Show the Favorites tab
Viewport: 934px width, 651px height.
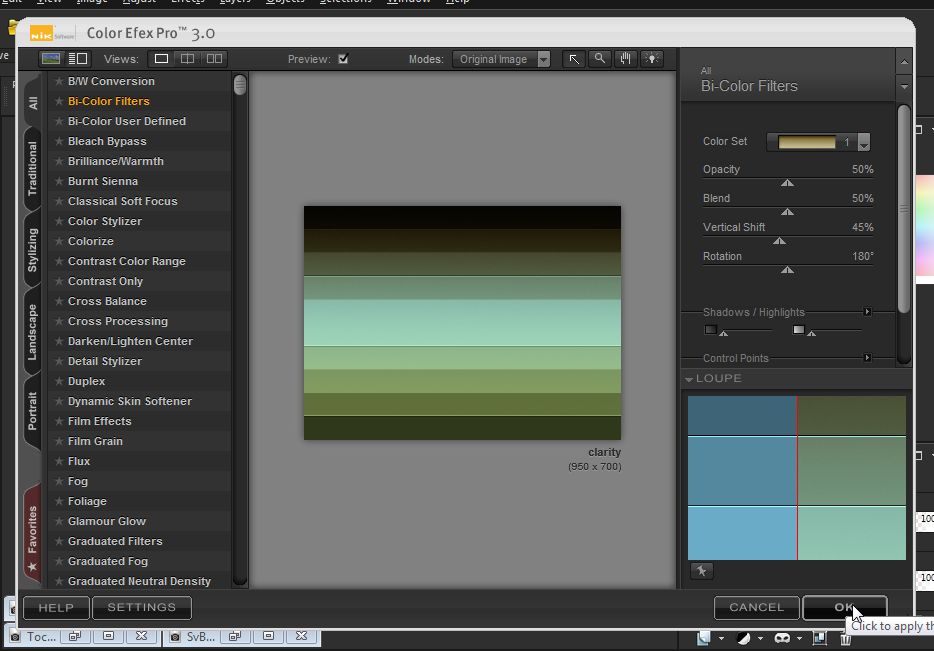point(32,535)
